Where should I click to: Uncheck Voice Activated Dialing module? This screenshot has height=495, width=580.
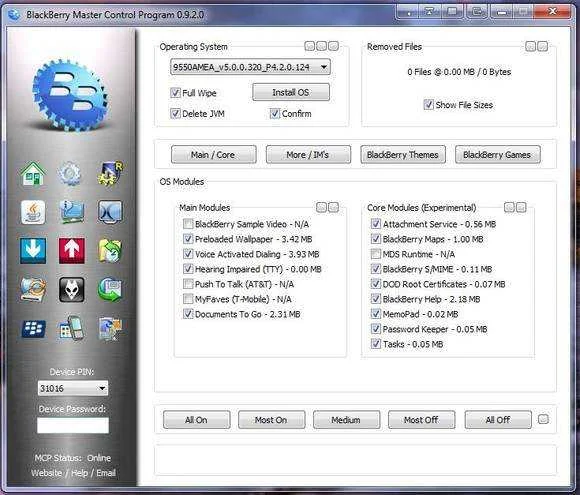pos(188,254)
